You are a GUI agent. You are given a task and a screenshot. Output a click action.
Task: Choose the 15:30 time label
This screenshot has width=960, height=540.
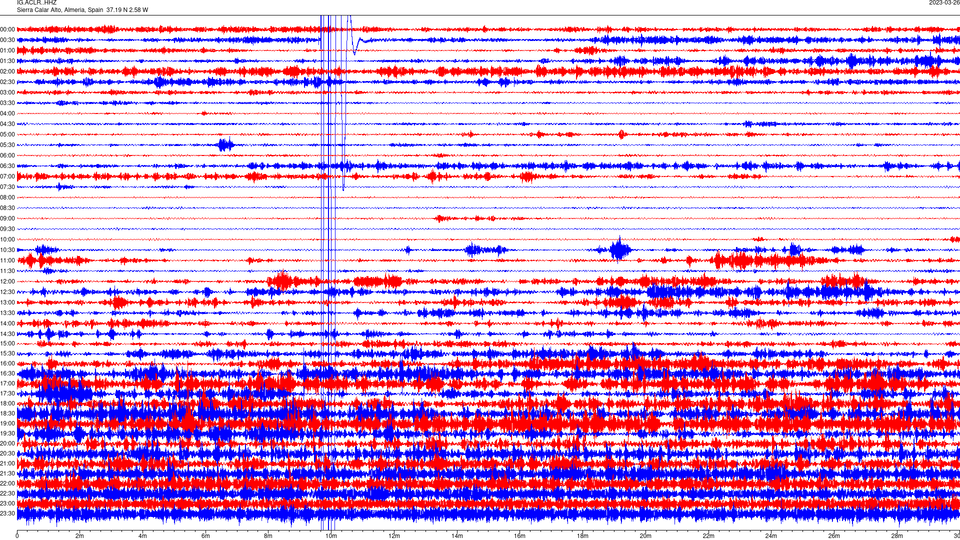click(7, 354)
